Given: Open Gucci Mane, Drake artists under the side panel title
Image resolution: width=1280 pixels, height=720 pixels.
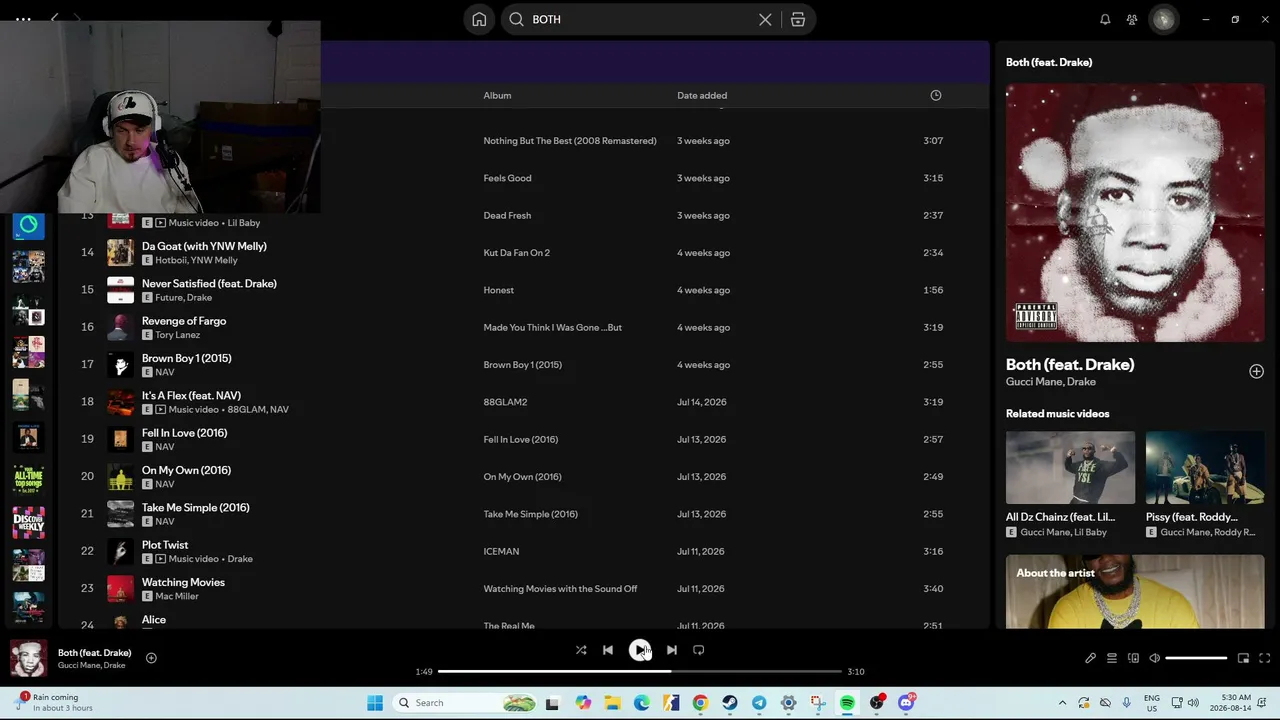Looking at the screenshot, I should click(1051, 382).
